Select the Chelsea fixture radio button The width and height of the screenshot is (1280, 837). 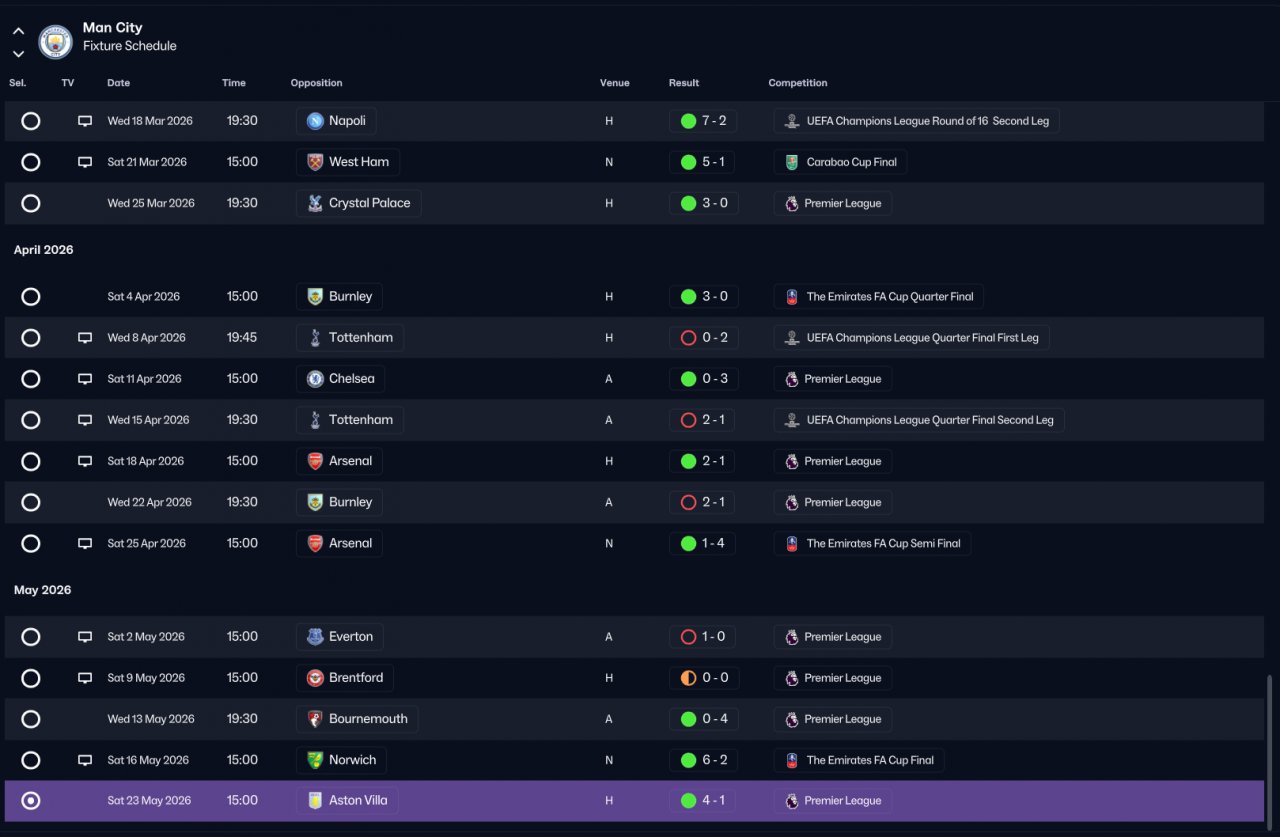point(31,379)
